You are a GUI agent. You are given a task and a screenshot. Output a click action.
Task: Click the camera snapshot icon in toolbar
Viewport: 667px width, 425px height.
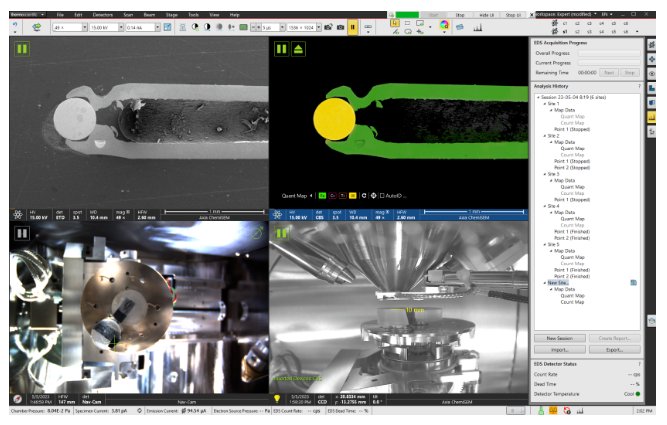tap(340, 25)
